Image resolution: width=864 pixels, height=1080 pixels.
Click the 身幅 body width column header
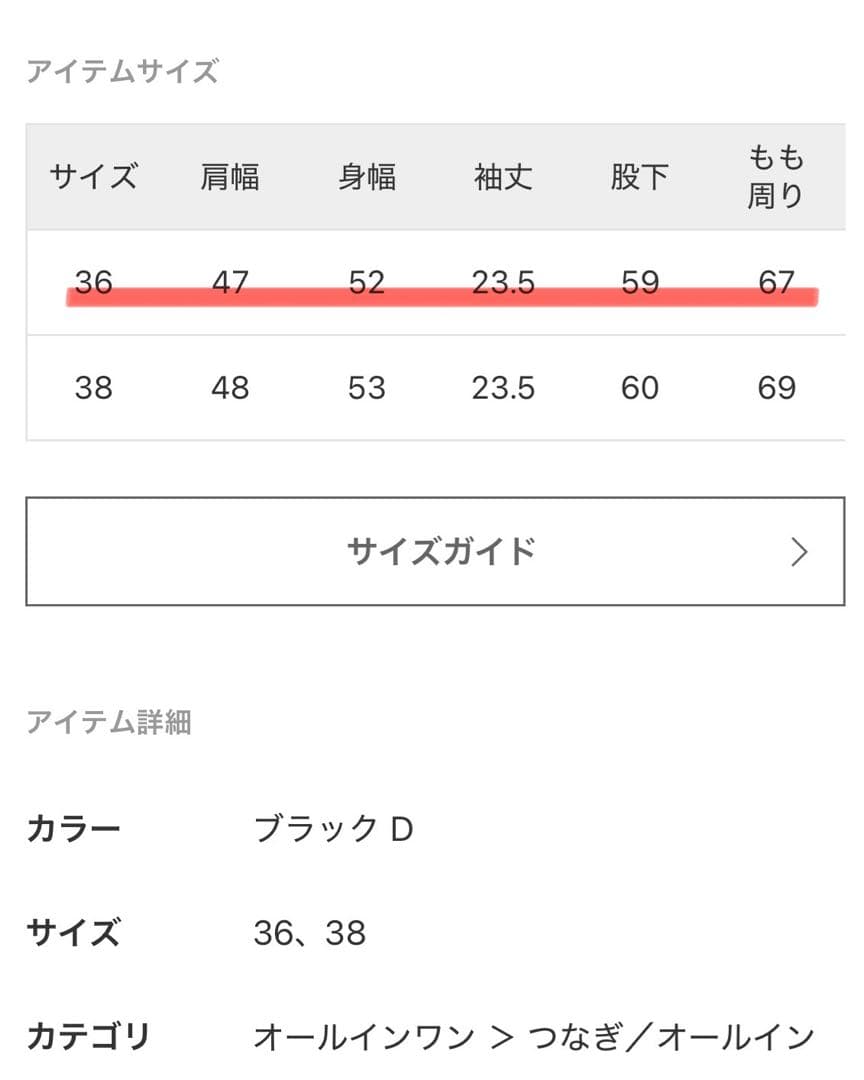(366, 177)
